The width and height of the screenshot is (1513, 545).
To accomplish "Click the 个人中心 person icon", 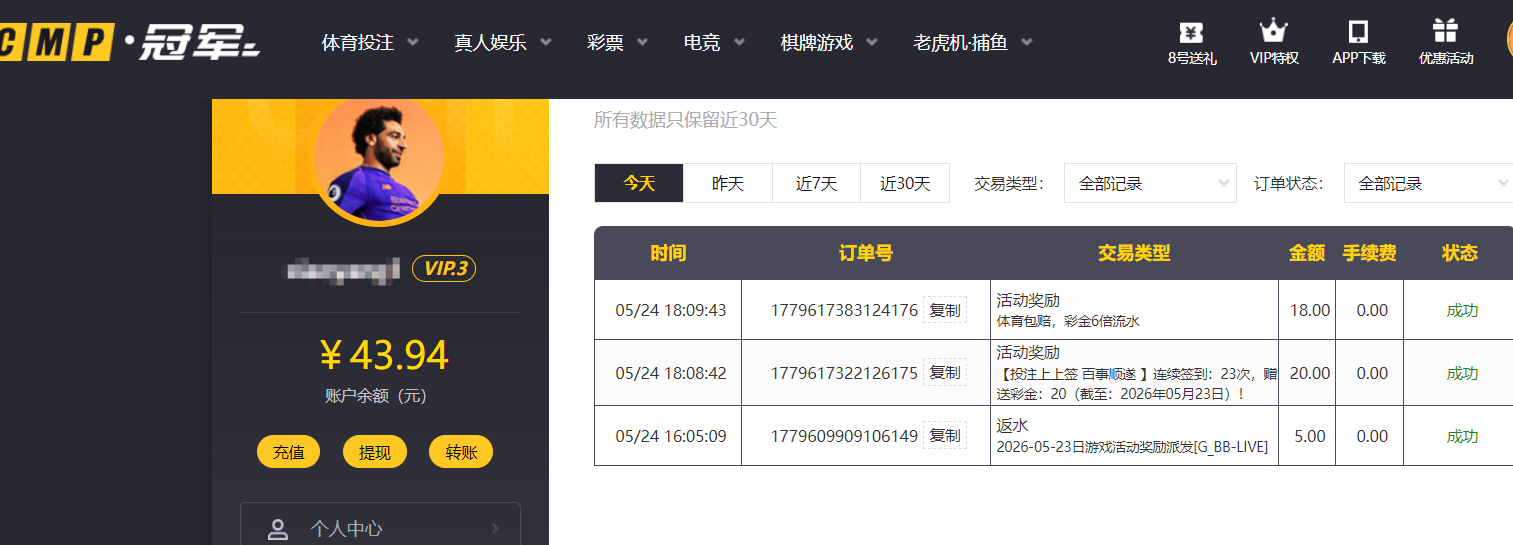I will click(278, 529).
